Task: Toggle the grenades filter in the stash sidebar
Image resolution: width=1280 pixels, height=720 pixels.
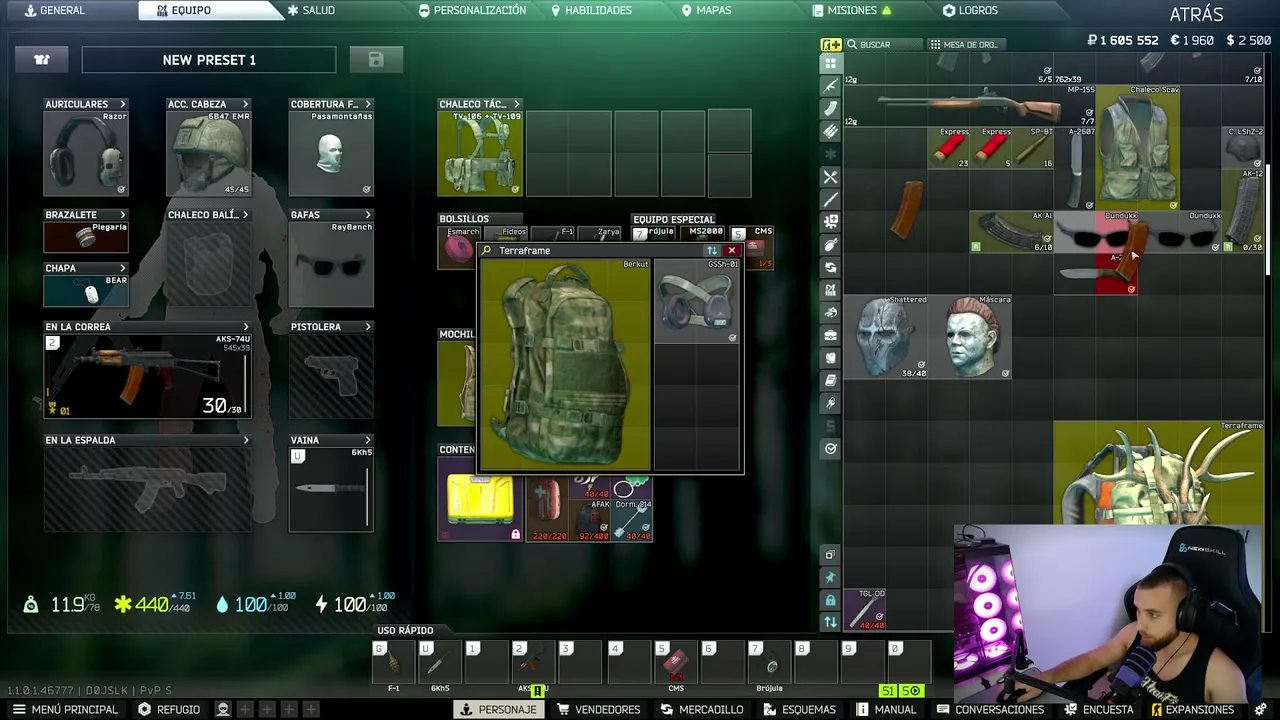Action: click(x=830, y=245)
